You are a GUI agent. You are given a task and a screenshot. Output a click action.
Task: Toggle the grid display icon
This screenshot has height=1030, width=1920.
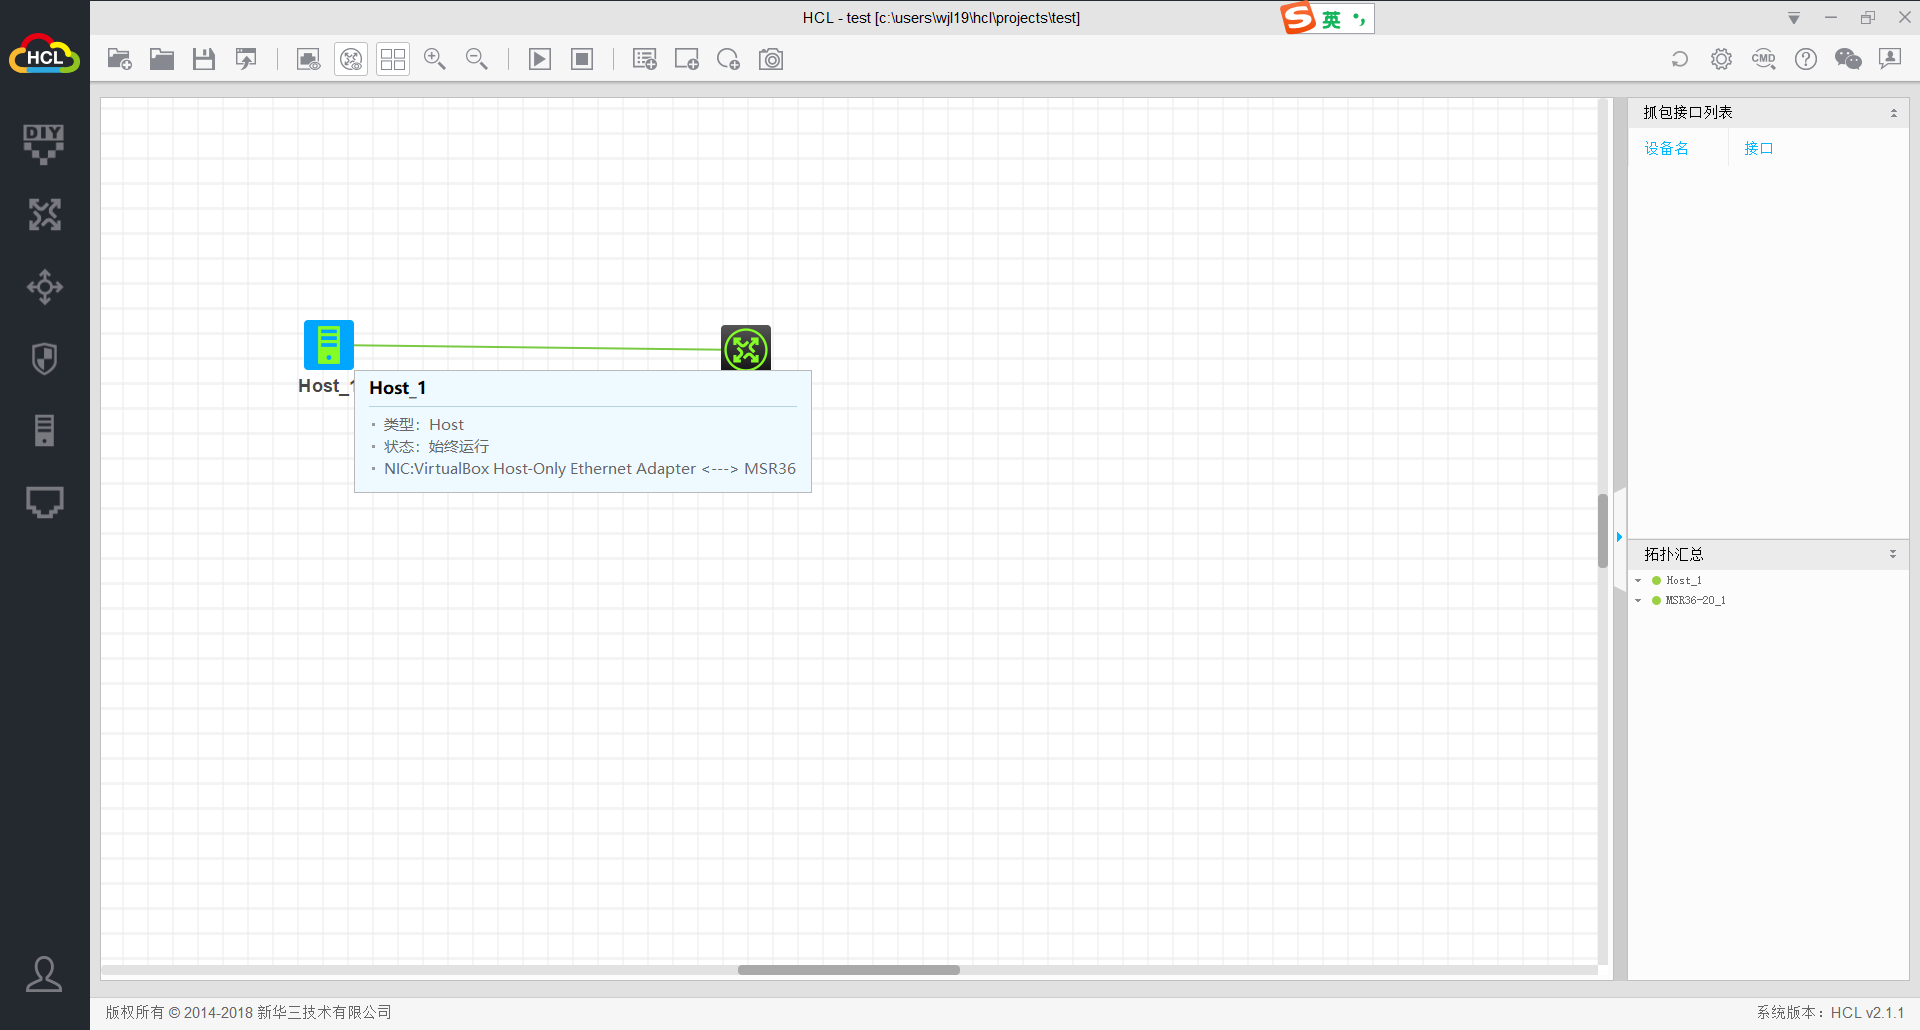tap(393, 60)
